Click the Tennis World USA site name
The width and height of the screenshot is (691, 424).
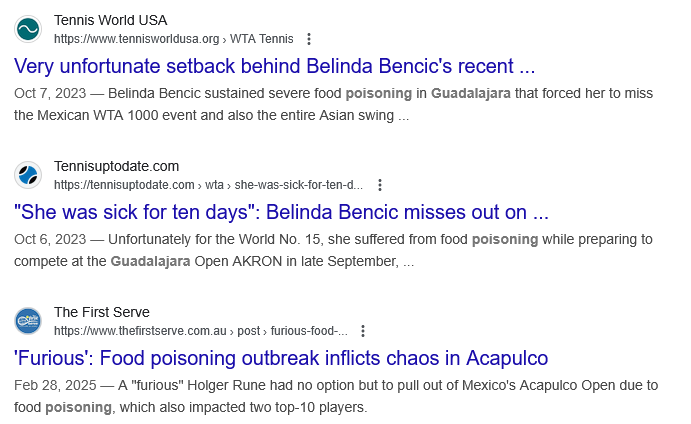click(111, 20)
